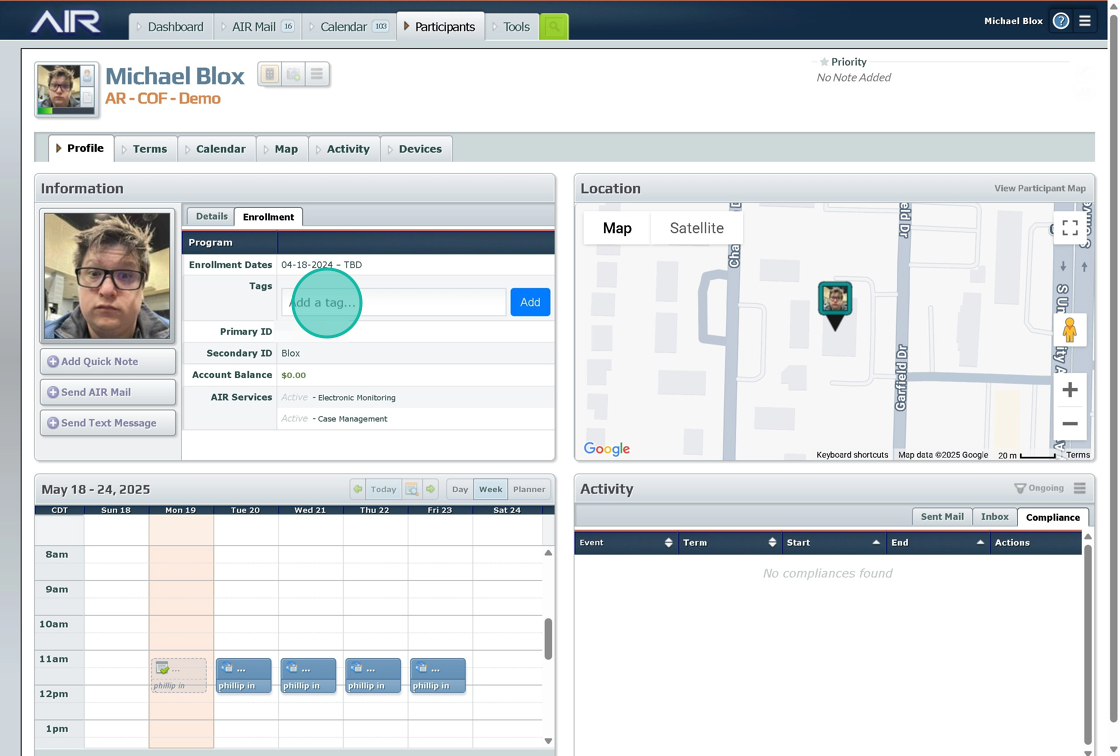The image size is (1120, 756).
Task: Click Send Text Message button
Action: click(x=108, y=423)
